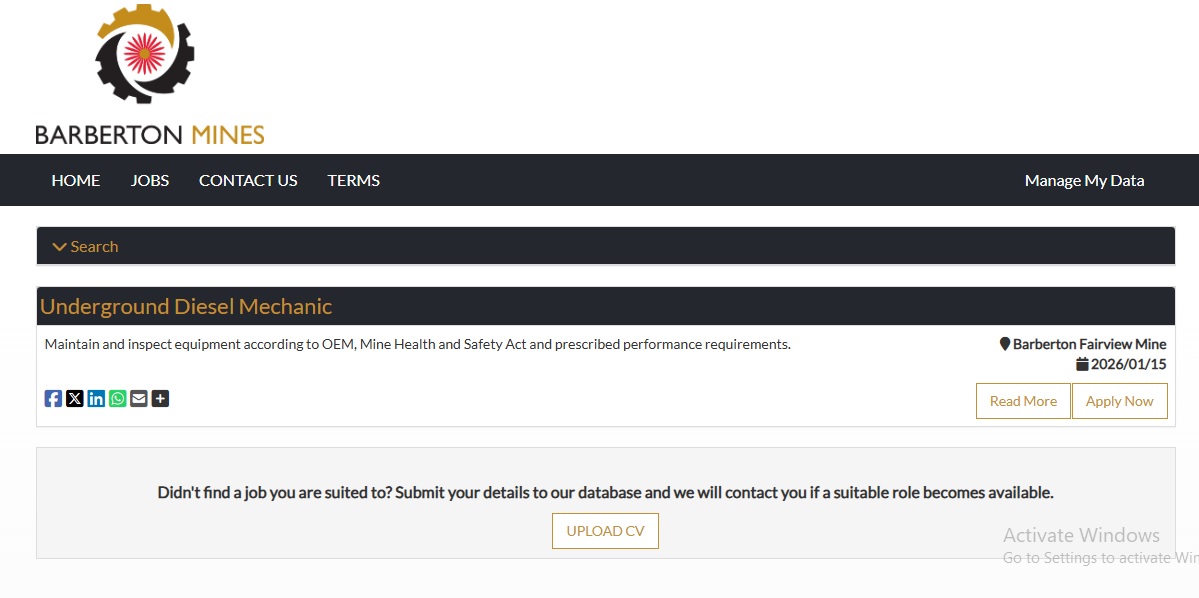Share the job on X (Twitter)
The height and width of the screenshot is (598, 1199).
(75, 399)
